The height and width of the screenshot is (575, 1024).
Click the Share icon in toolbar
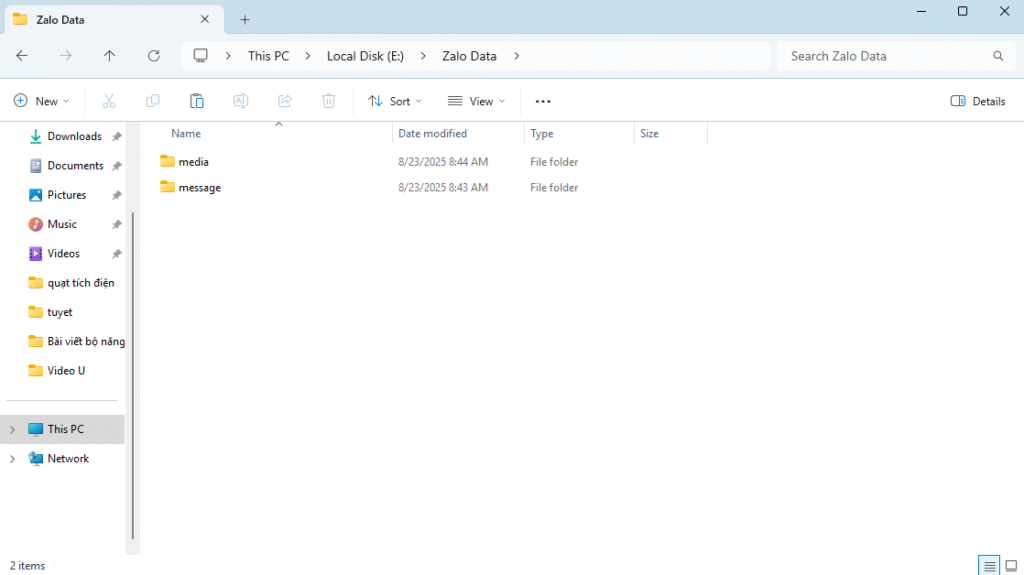click(285, 101)
